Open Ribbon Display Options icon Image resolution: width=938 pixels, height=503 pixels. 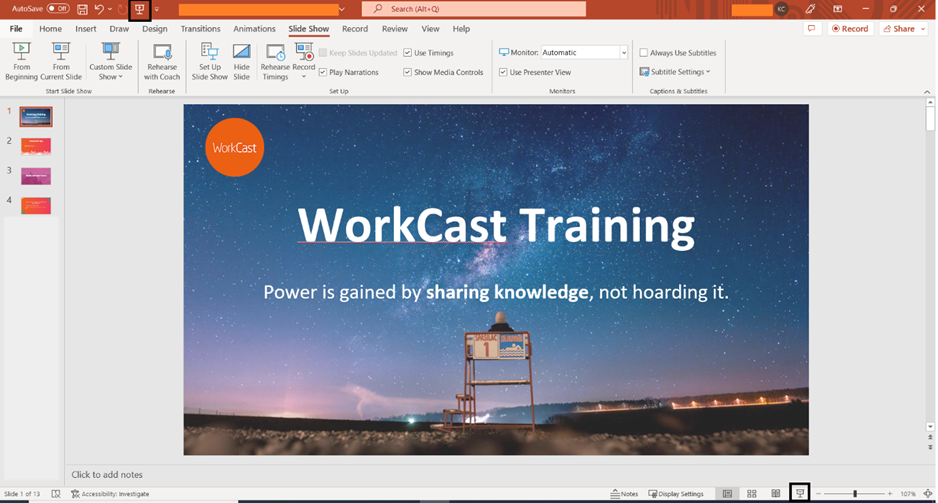838,9
